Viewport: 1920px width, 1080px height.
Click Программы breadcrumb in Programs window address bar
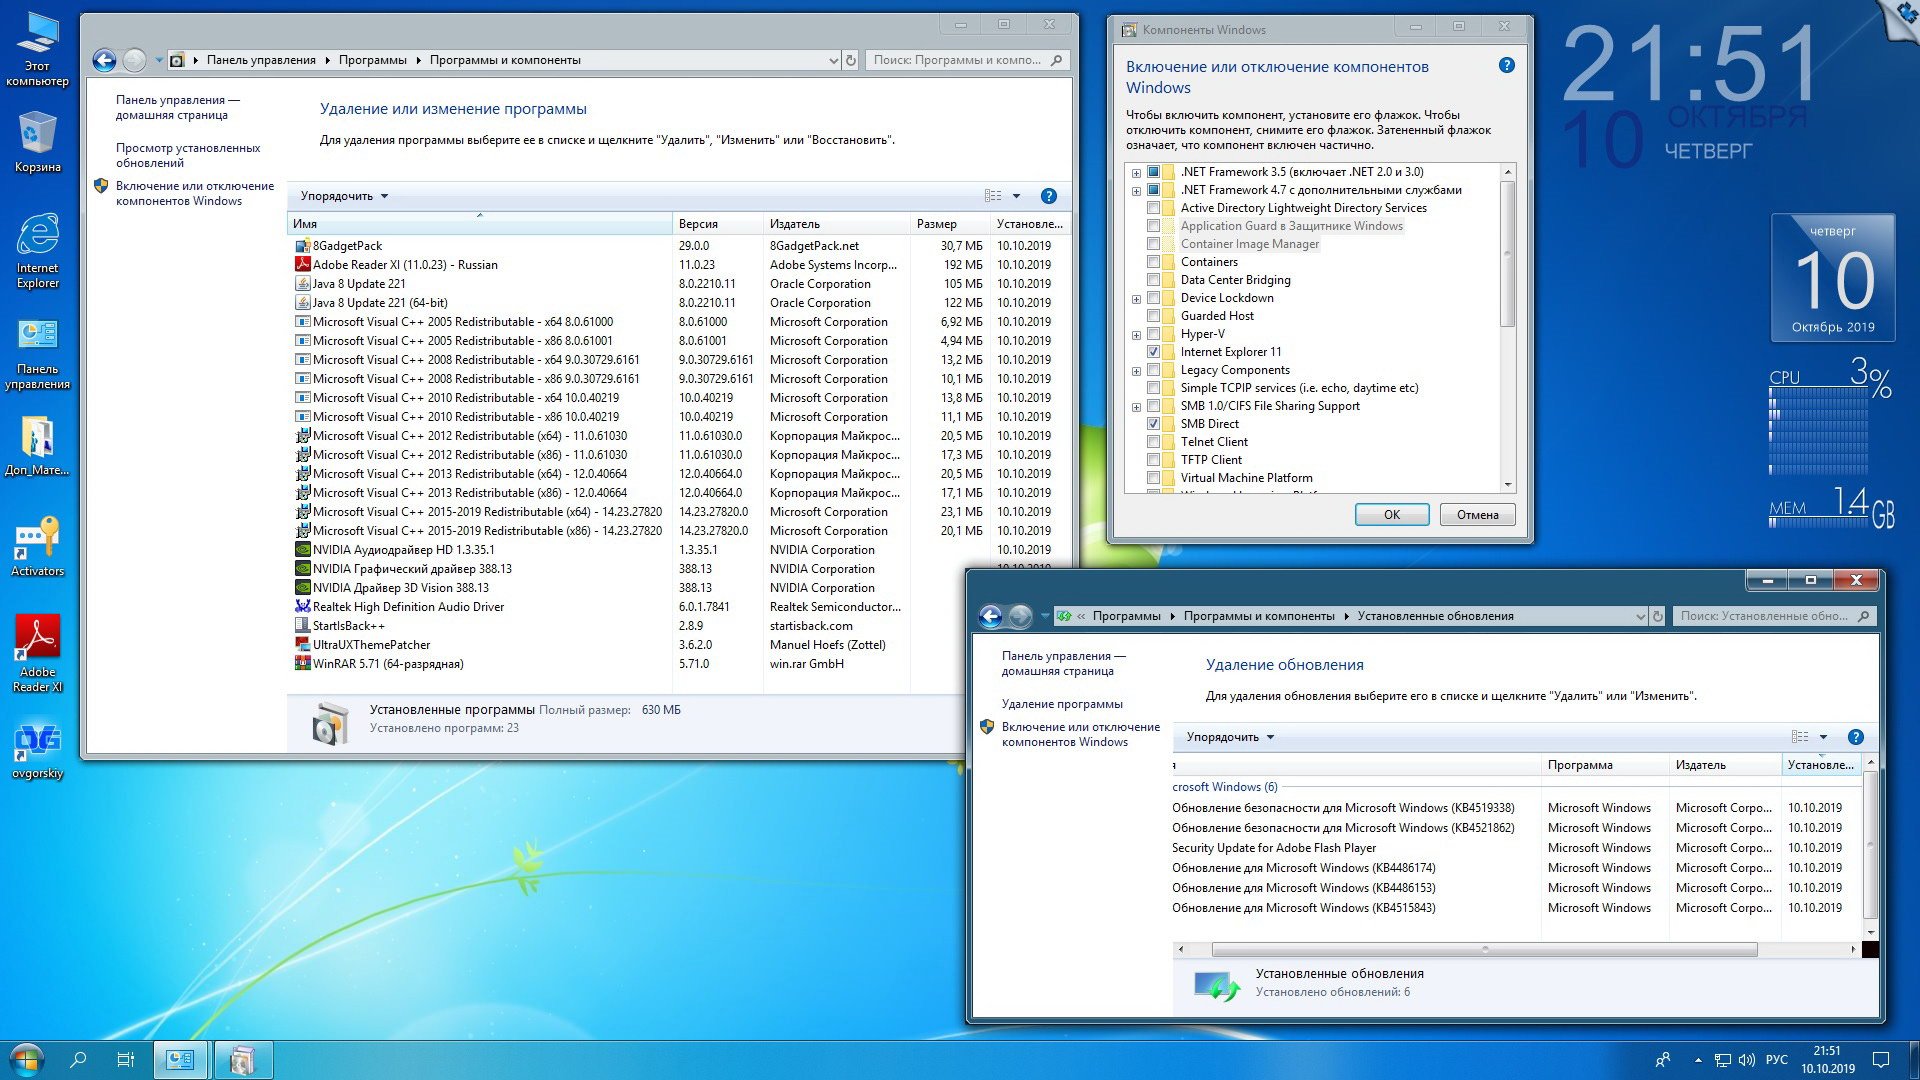372,60
